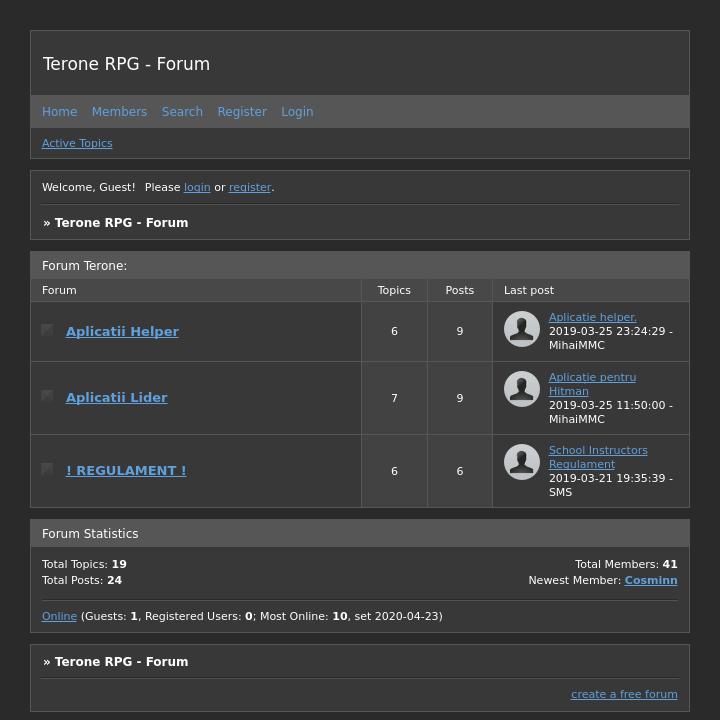Open the Aplicatii Lider forum
The width and height of the screenshot is (720, 720).
[x=116, y=398]
